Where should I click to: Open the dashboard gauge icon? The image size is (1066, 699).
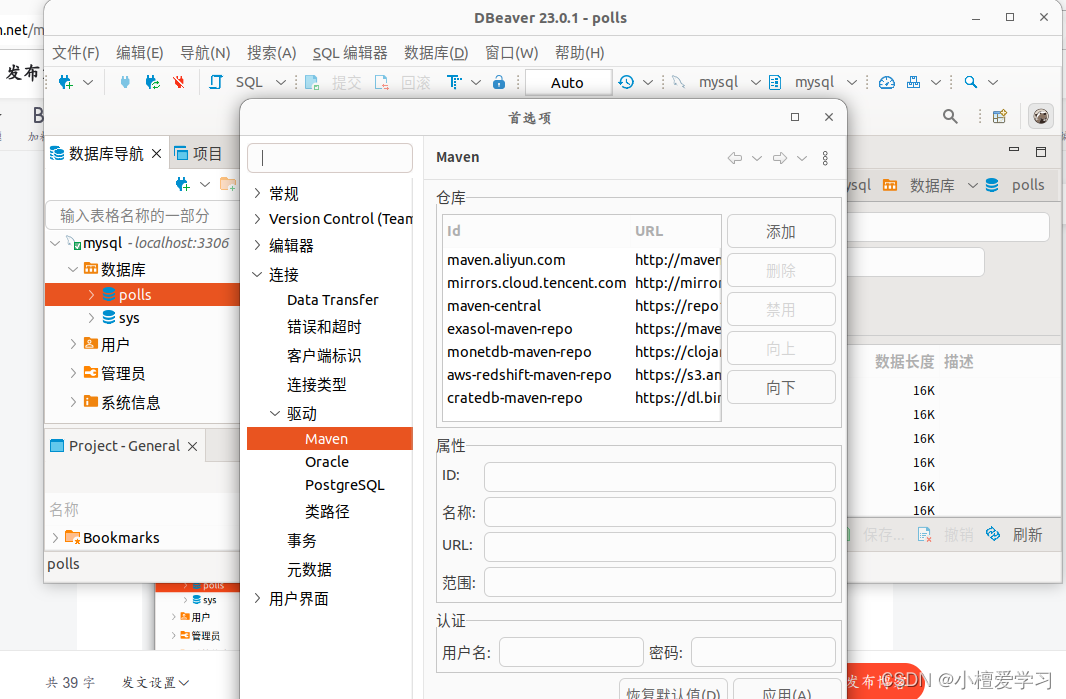pyautogui.click(x=887, y=82)
